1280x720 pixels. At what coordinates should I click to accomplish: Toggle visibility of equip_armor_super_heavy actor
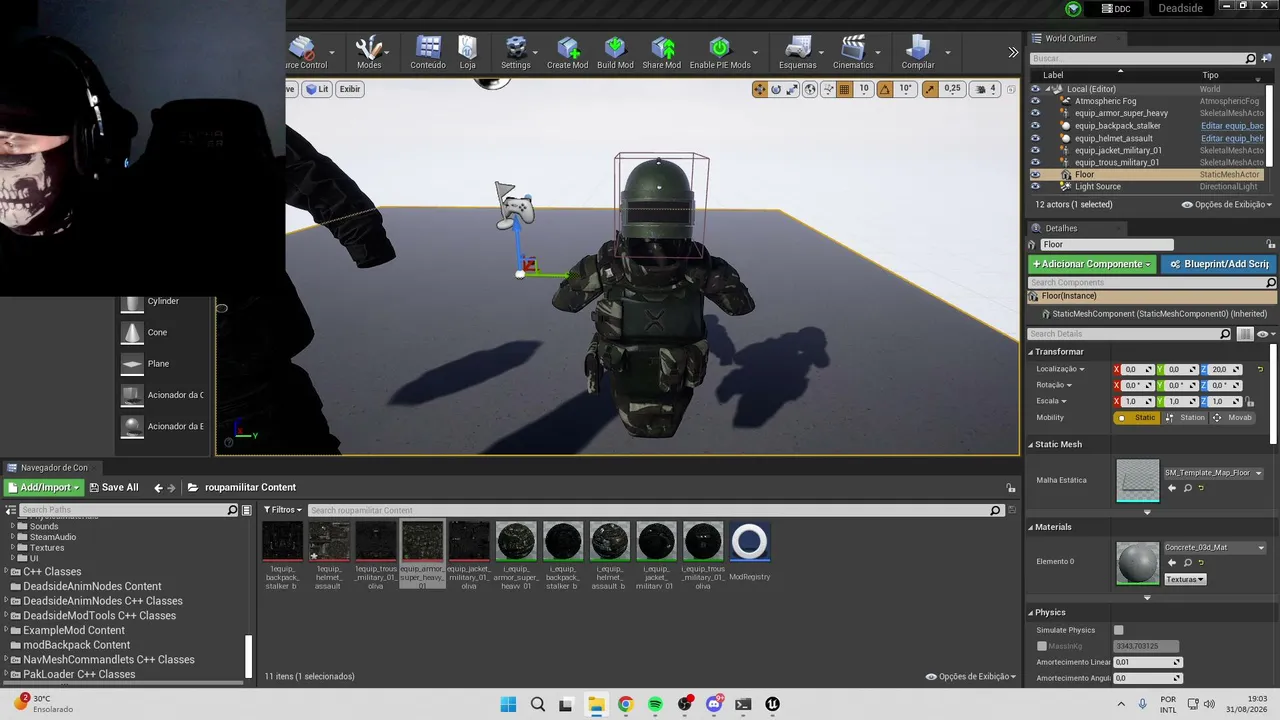click(1035, 113)
